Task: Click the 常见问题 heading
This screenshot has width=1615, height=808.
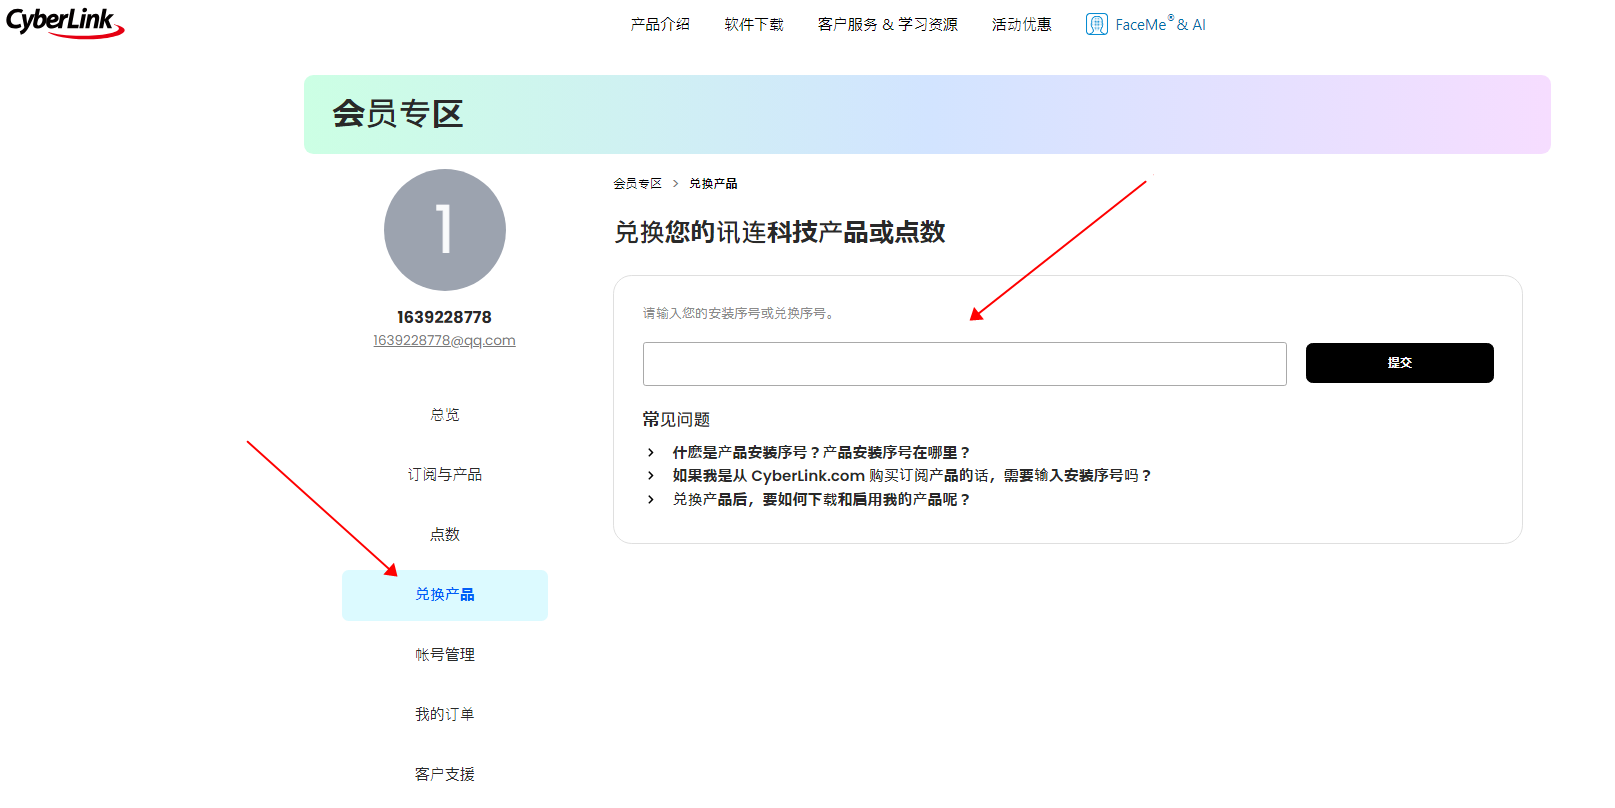Action: click(x=676, y=419)
